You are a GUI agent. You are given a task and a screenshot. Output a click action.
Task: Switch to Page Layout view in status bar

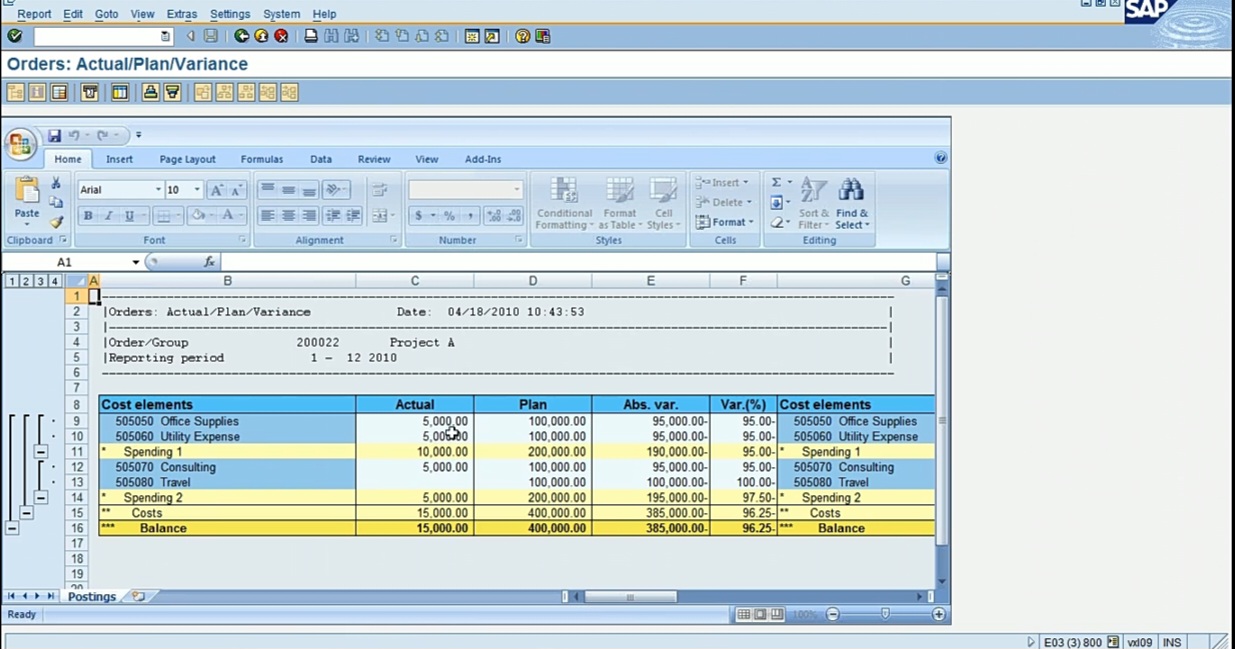760,614
